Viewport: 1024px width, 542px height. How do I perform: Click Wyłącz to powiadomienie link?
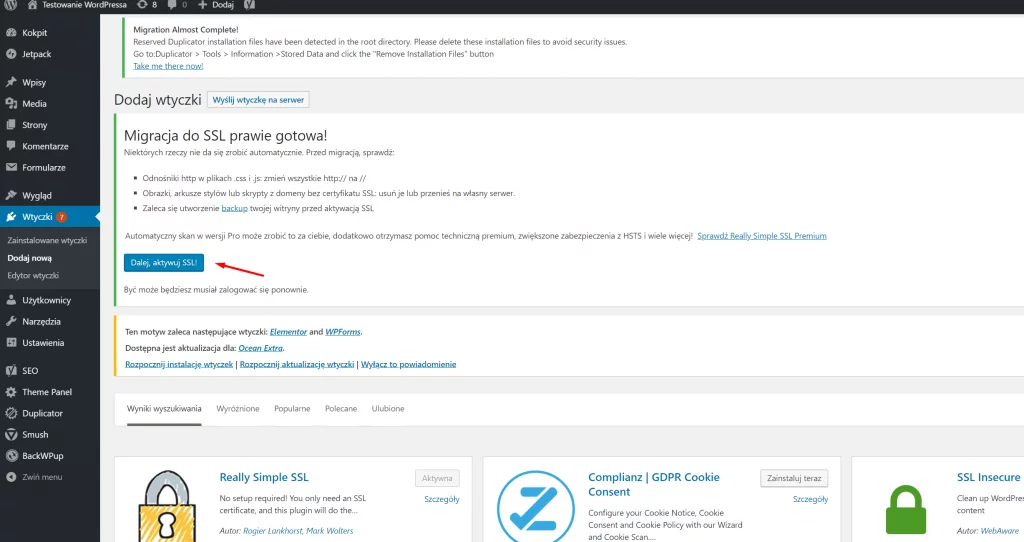point(409,364)
